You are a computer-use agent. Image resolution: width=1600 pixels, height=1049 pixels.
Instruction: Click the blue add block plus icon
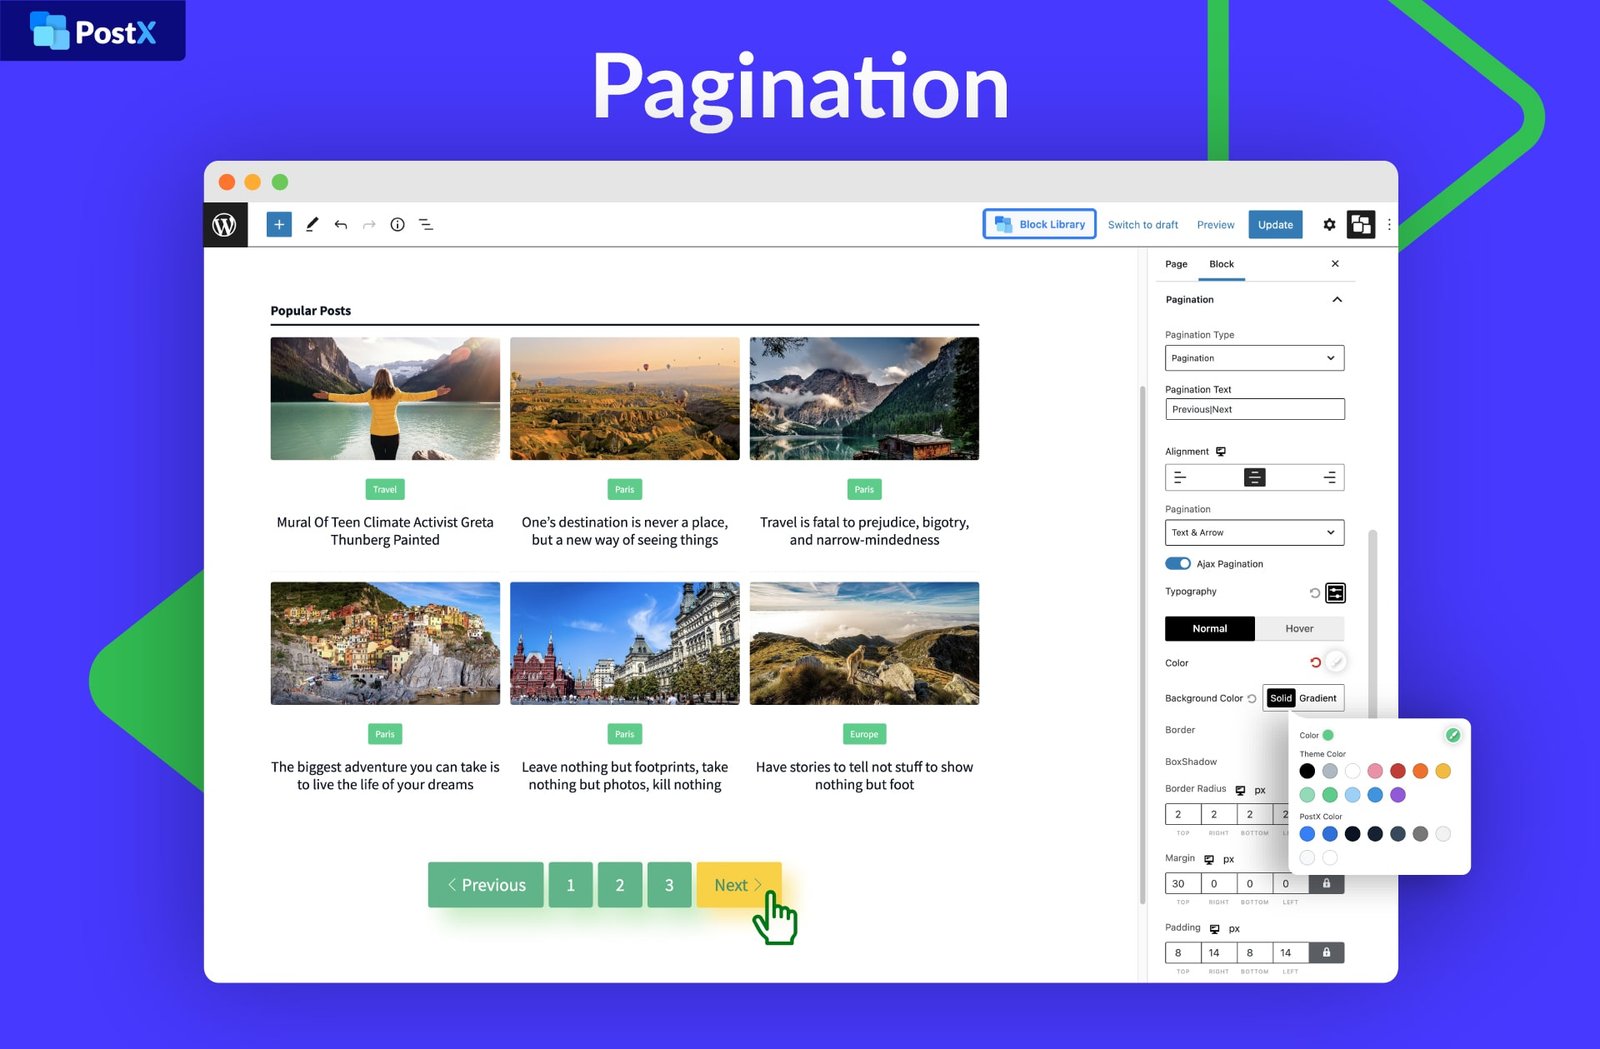pyautogui.click(x=279, y=225)
